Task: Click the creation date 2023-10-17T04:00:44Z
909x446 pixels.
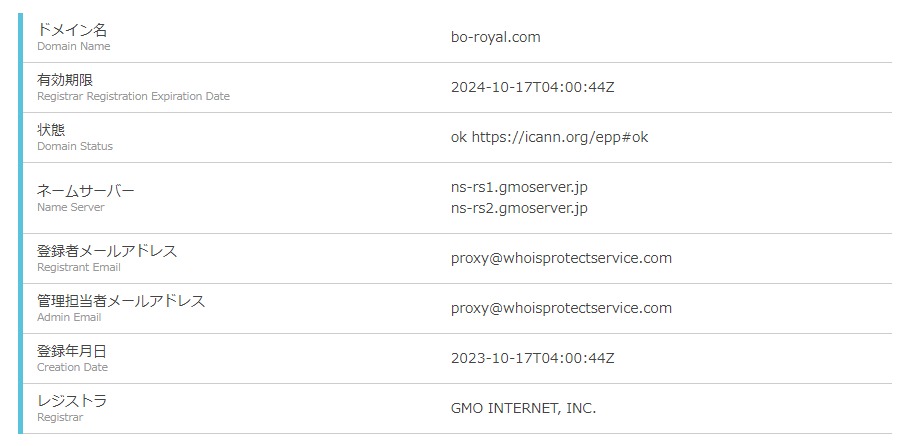Action: pos(532,358)
